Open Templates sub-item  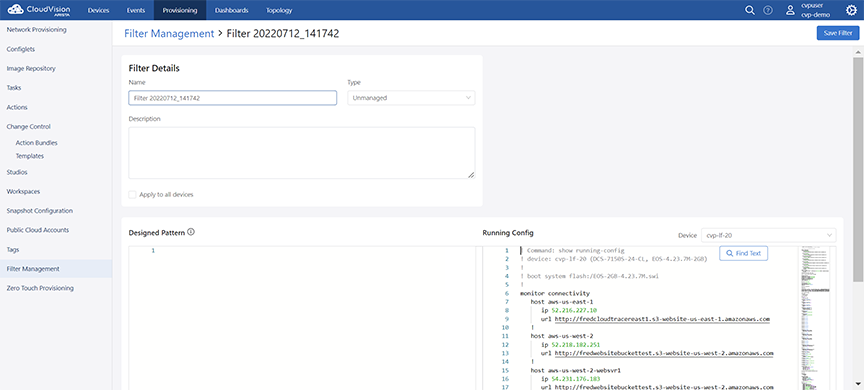(30, 156)
